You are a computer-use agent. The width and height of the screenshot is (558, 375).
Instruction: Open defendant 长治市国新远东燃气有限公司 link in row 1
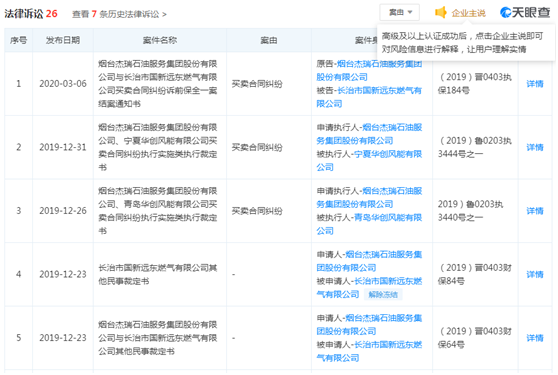(369, 97)
